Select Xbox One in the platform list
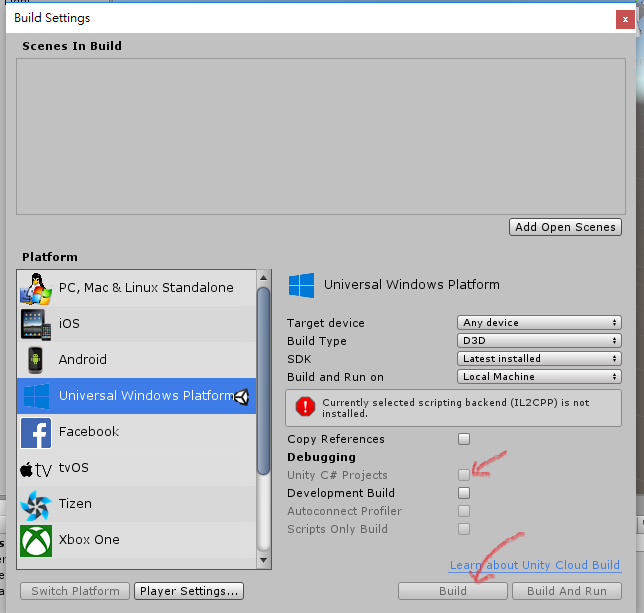The image size is (644, 613). pyautogui.click(x=136, y=540)
